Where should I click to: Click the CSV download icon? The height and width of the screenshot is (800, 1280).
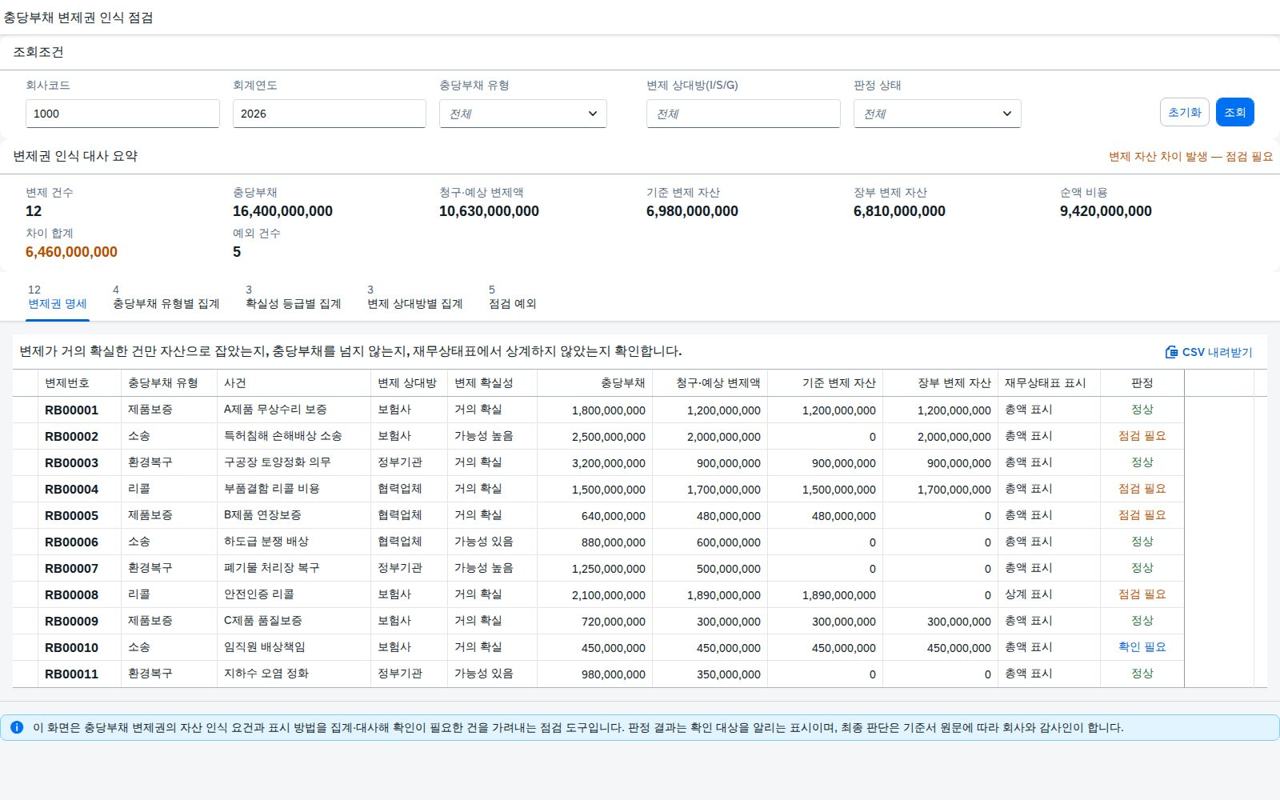(1172, 352)
